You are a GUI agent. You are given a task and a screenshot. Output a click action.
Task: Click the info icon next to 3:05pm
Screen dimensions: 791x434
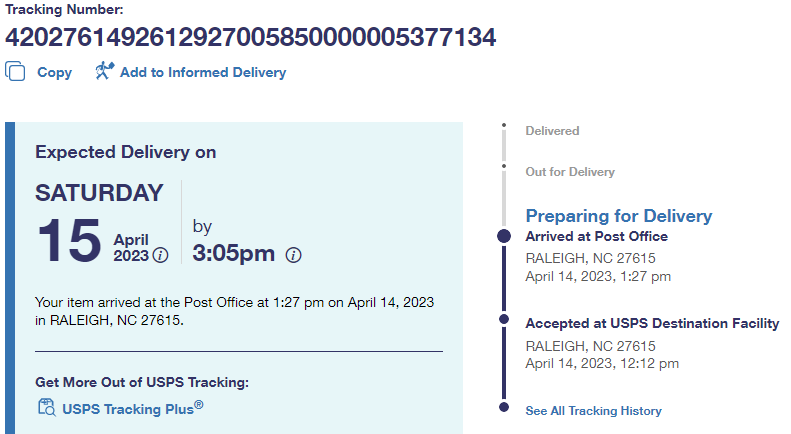(x=293, y=254)
